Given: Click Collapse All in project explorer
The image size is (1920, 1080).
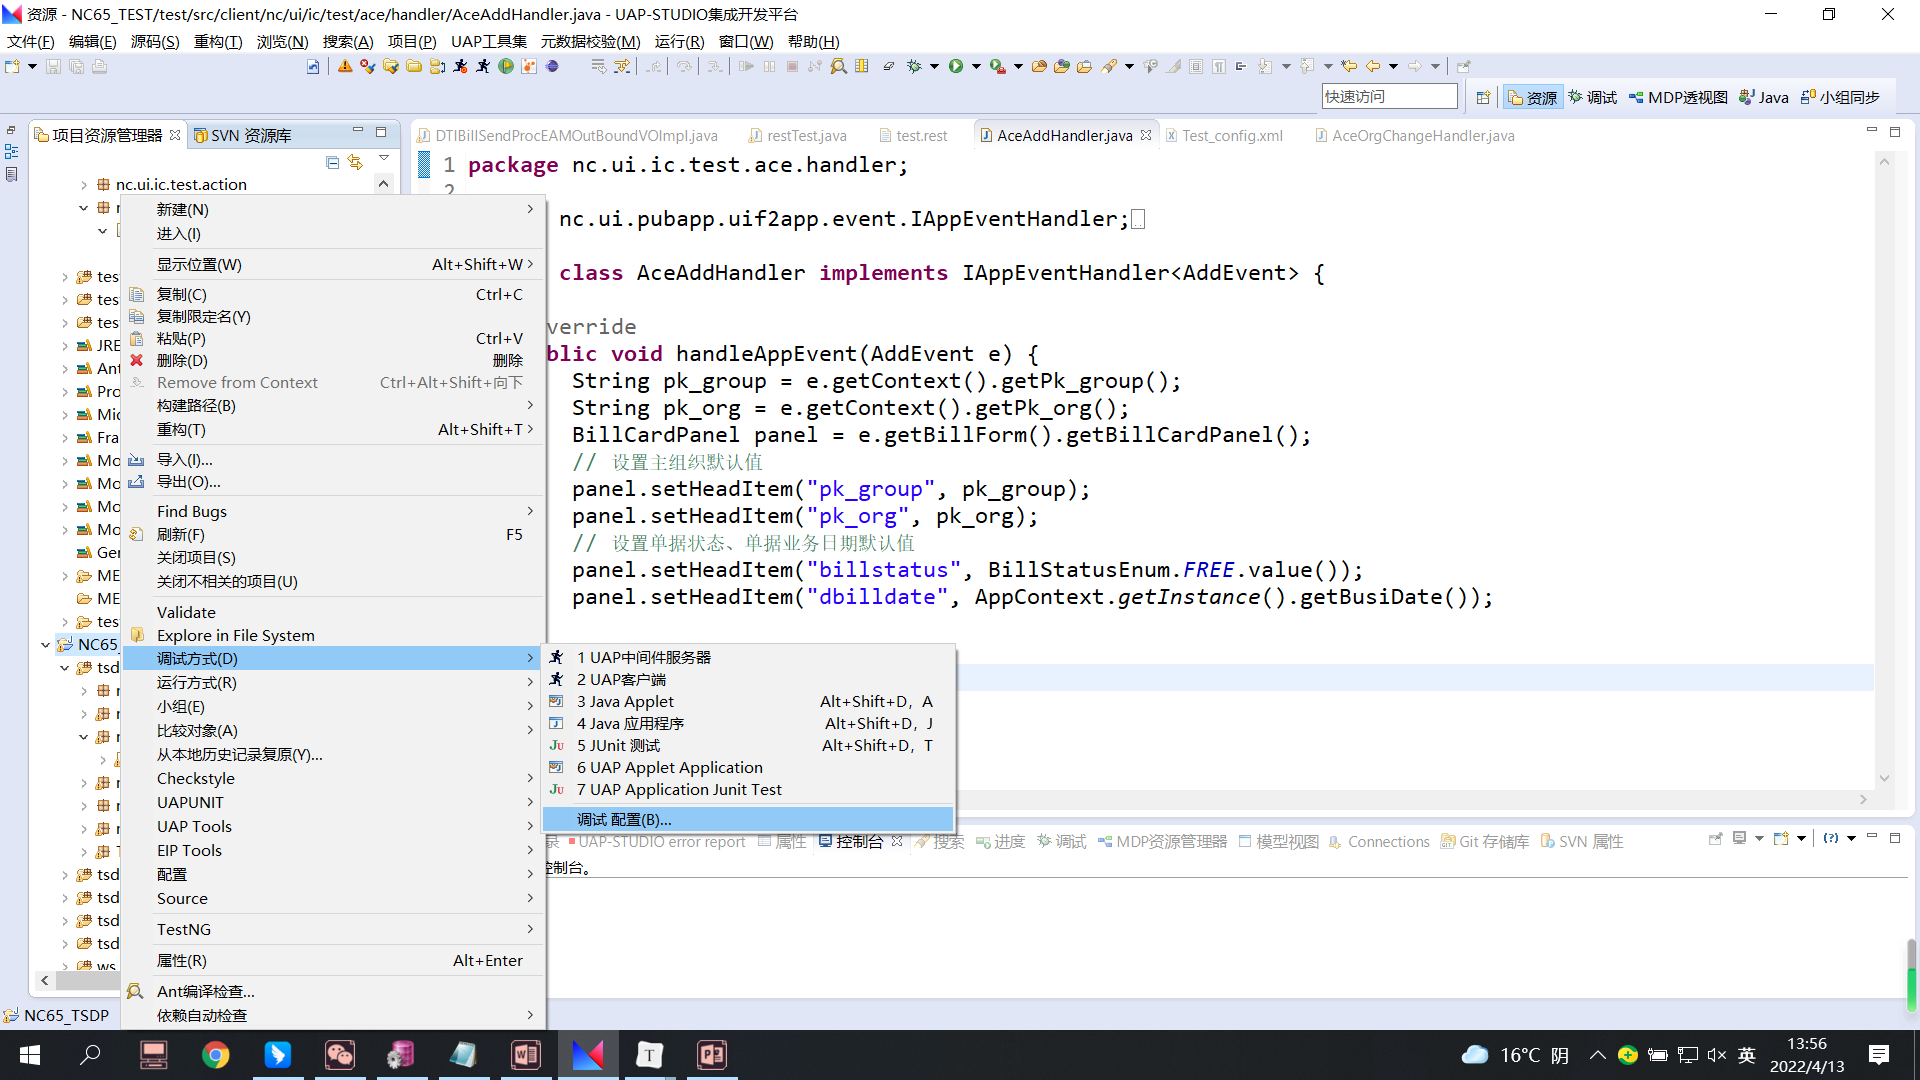Looking at the screenshot, I should click(x=333, y=162).
